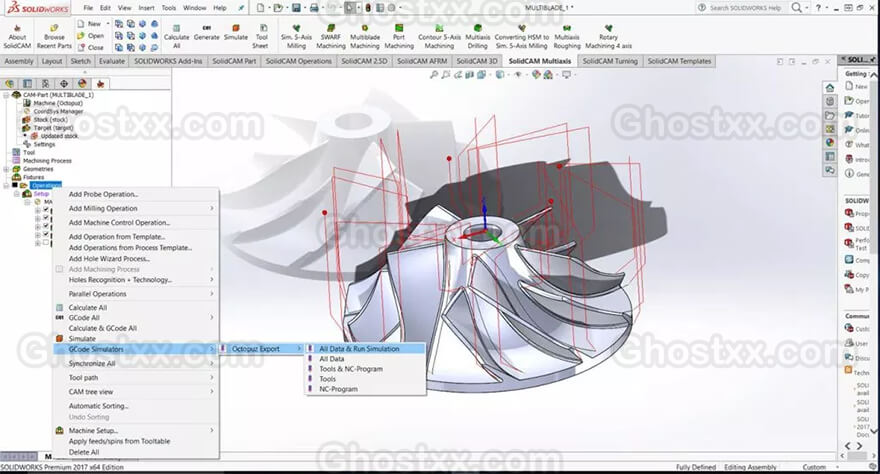Image resolution: width=880 pixels, height=474 pixels.
Task: Collapse the Operations tree node
Action: click(x=6, y=185)
